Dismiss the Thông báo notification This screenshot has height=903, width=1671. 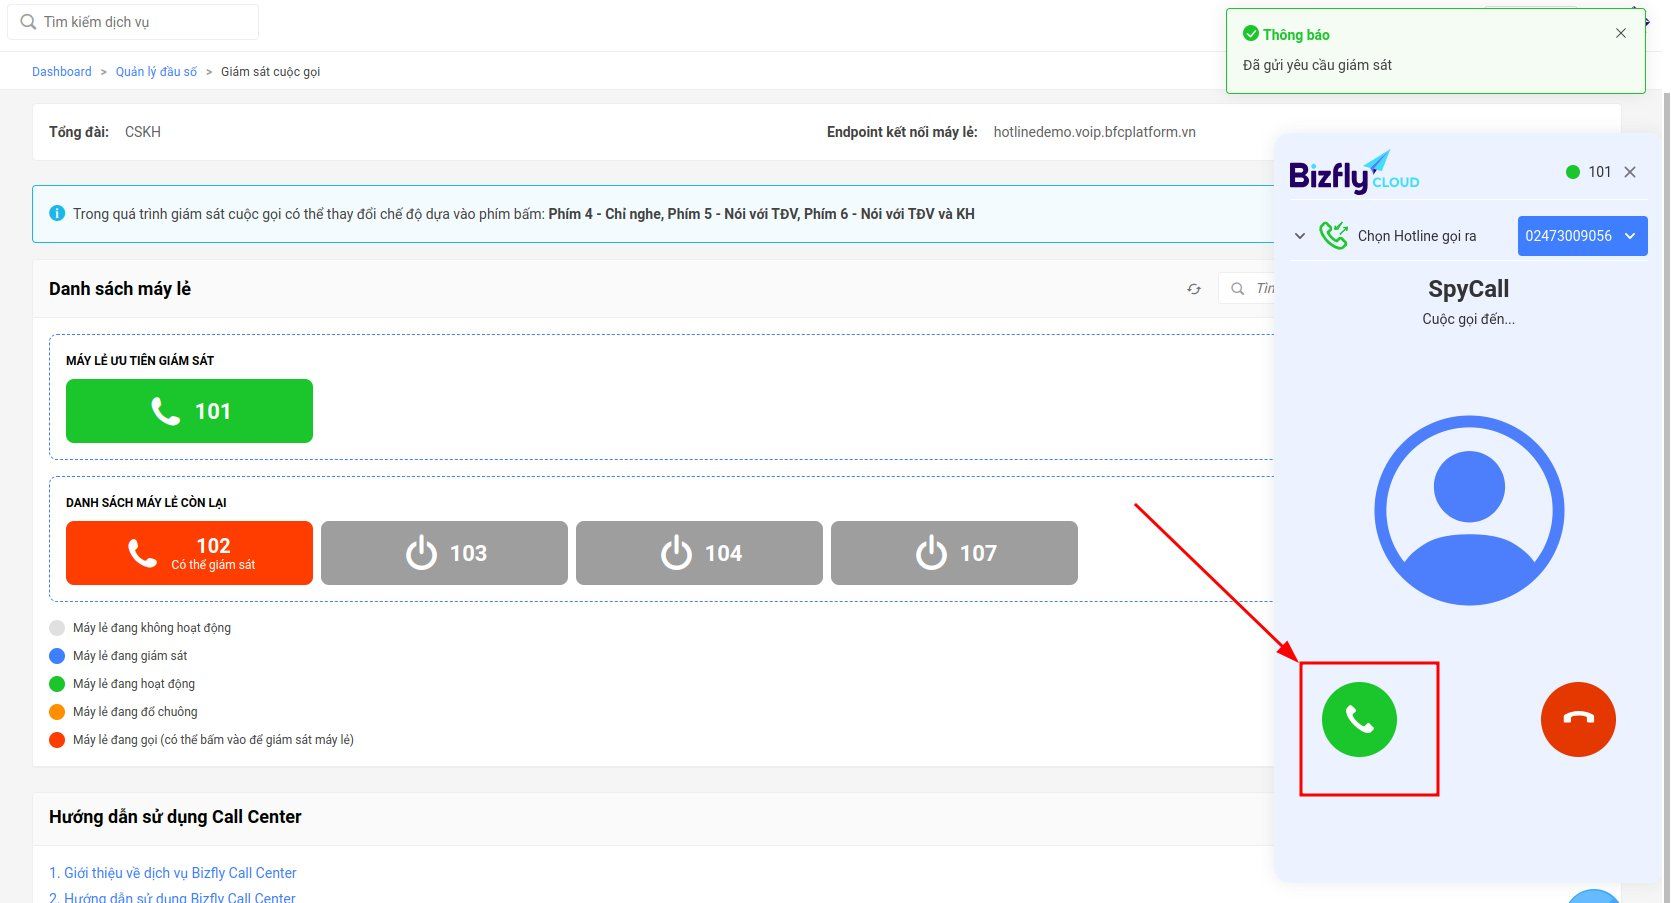click(1620, 34)
